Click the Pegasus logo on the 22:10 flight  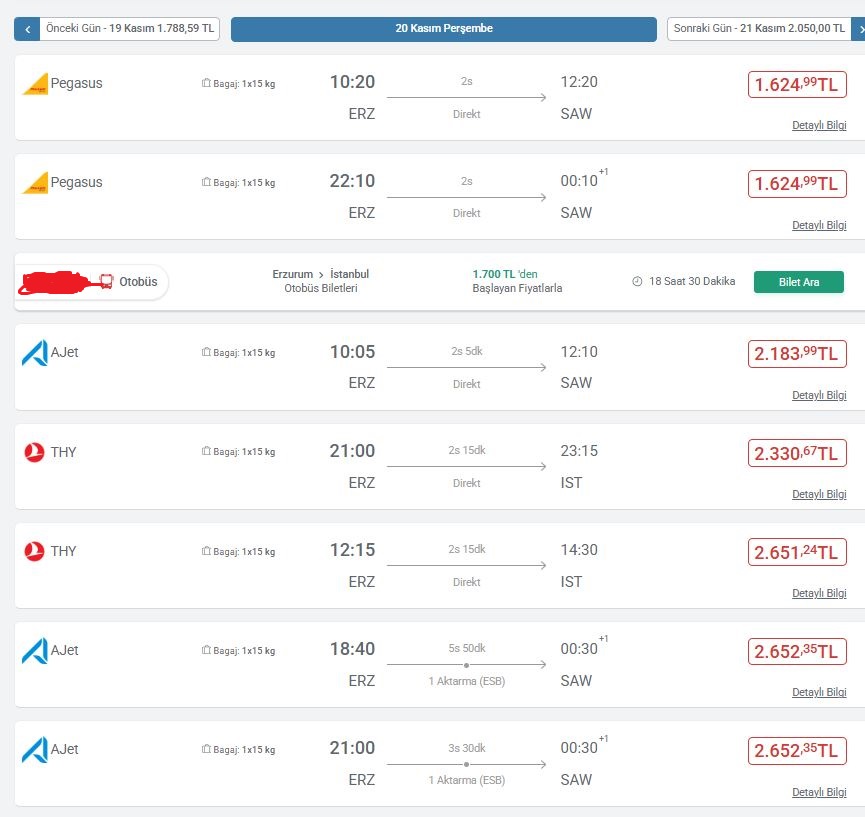(x=35, y=183)
